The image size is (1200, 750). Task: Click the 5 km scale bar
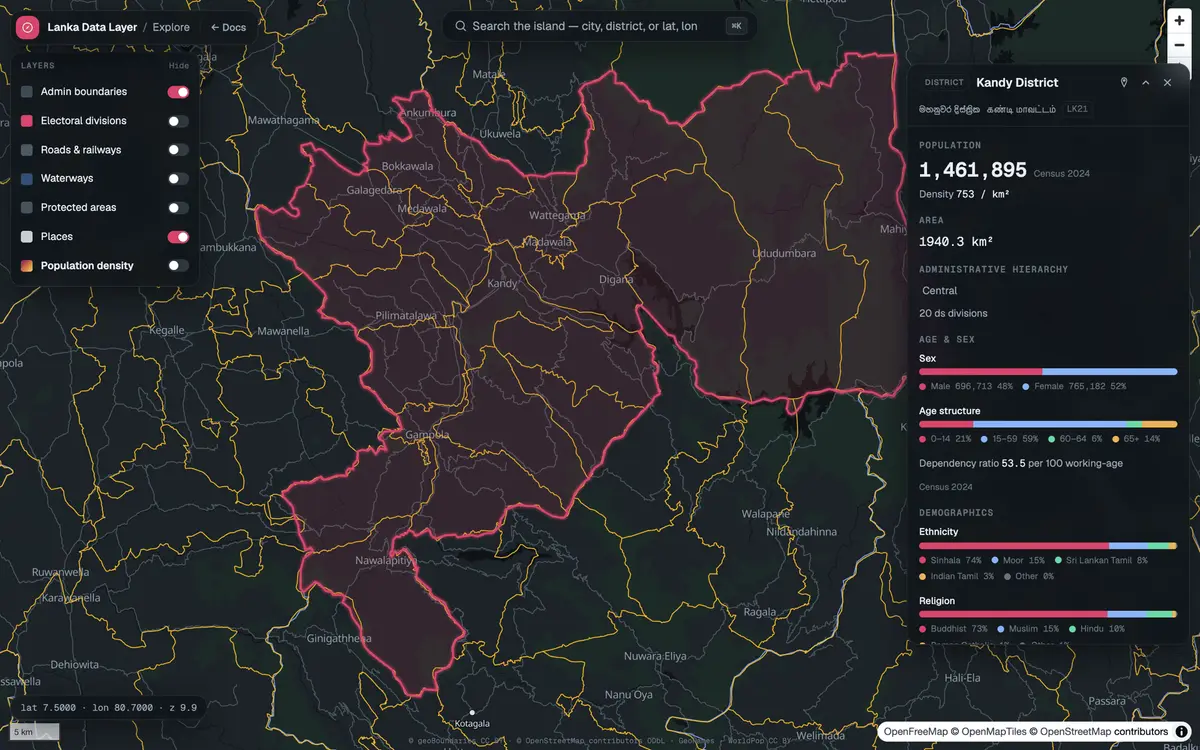click(35, 732)
